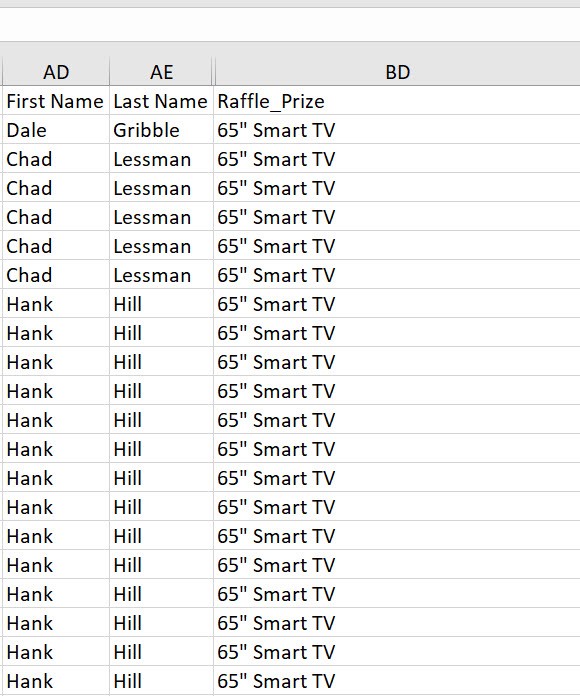Click the Raffle_Prize header cell
Screen dimensions: 580x696
[x=397, y=101]
